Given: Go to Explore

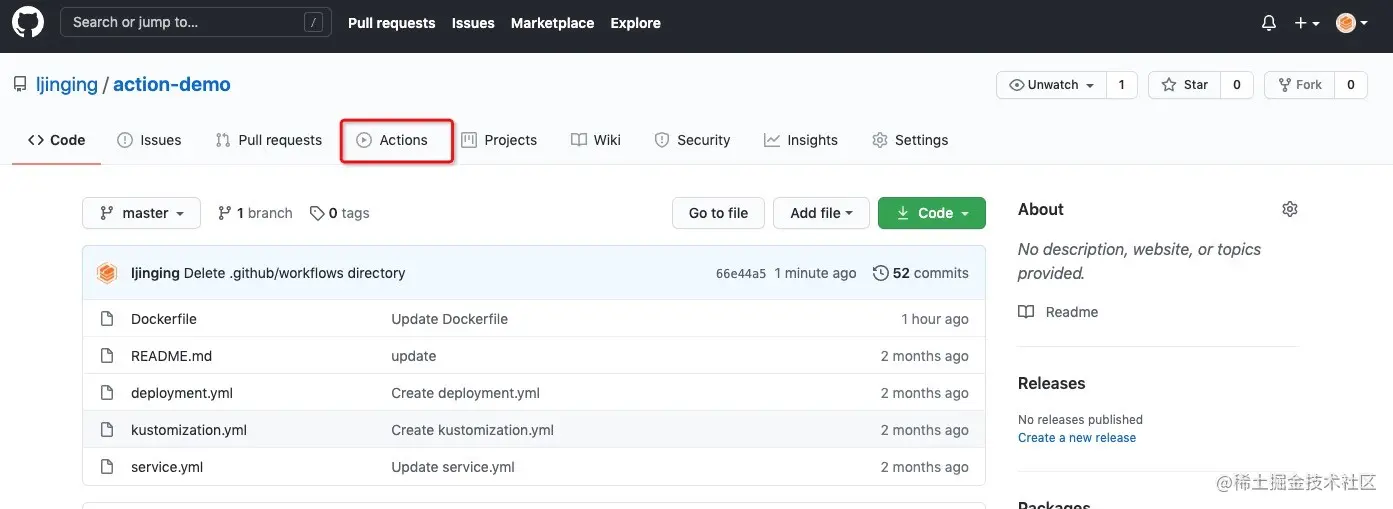Looking at the screenshot, I should coord(635,23).
